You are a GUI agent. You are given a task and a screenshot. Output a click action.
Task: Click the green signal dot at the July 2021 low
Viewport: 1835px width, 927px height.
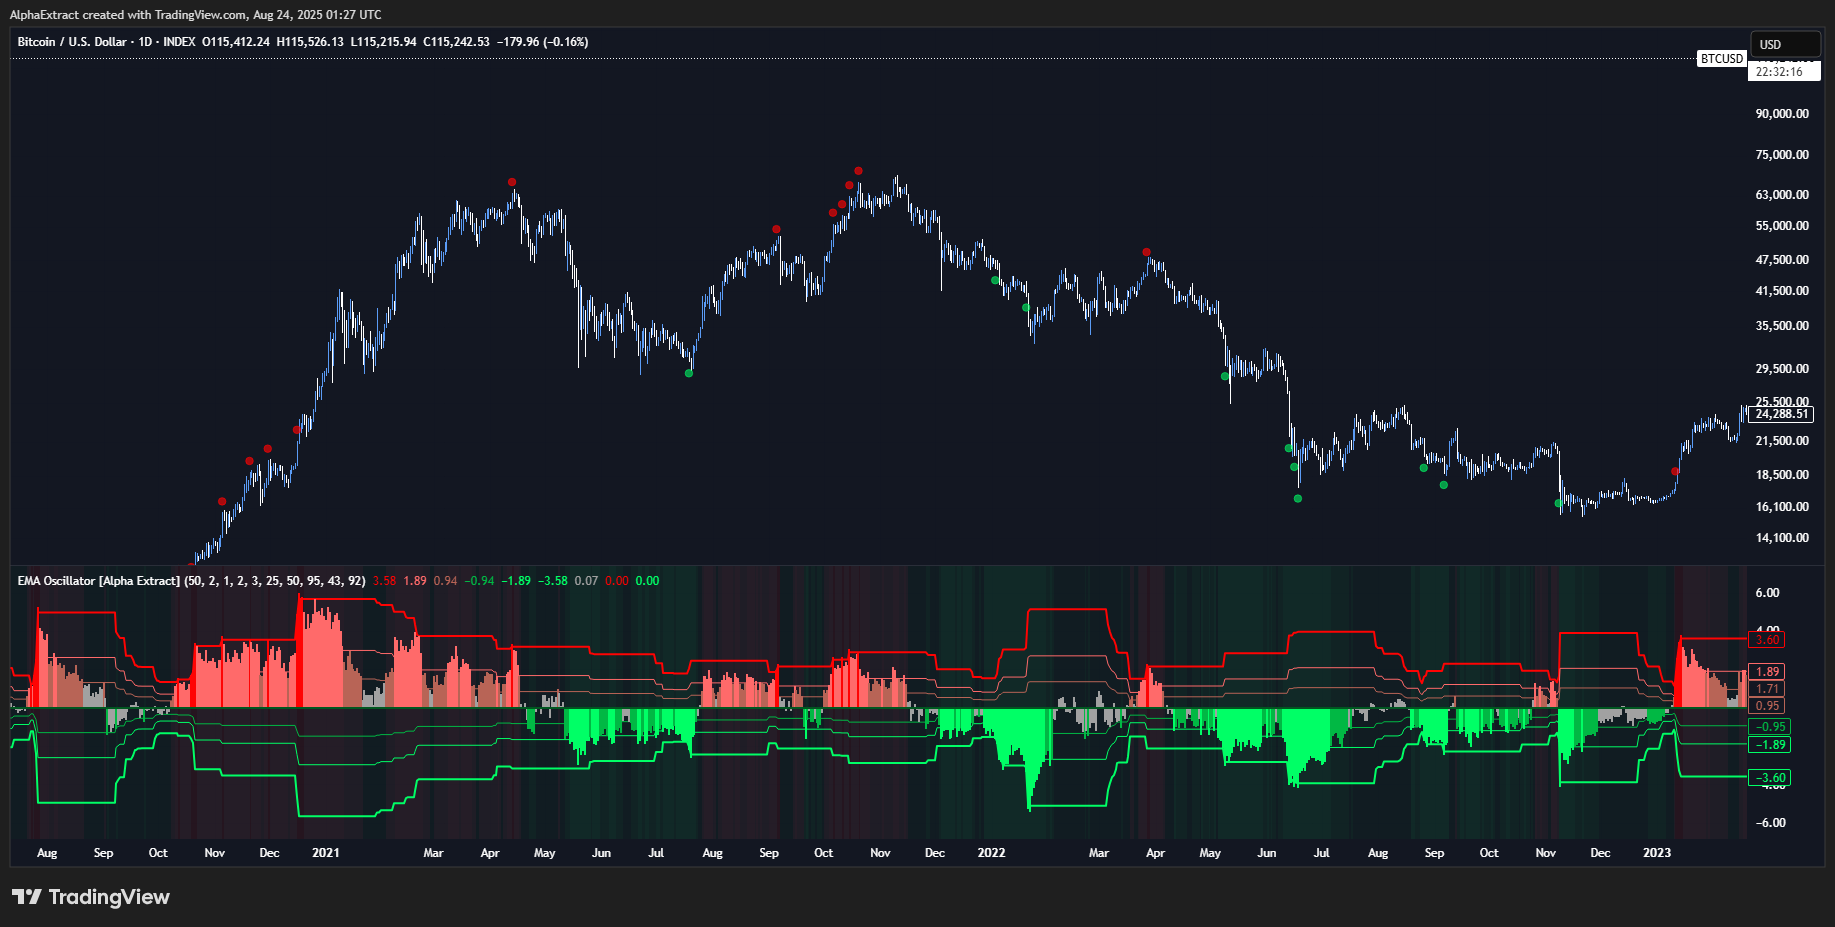[x=689, y=373]
